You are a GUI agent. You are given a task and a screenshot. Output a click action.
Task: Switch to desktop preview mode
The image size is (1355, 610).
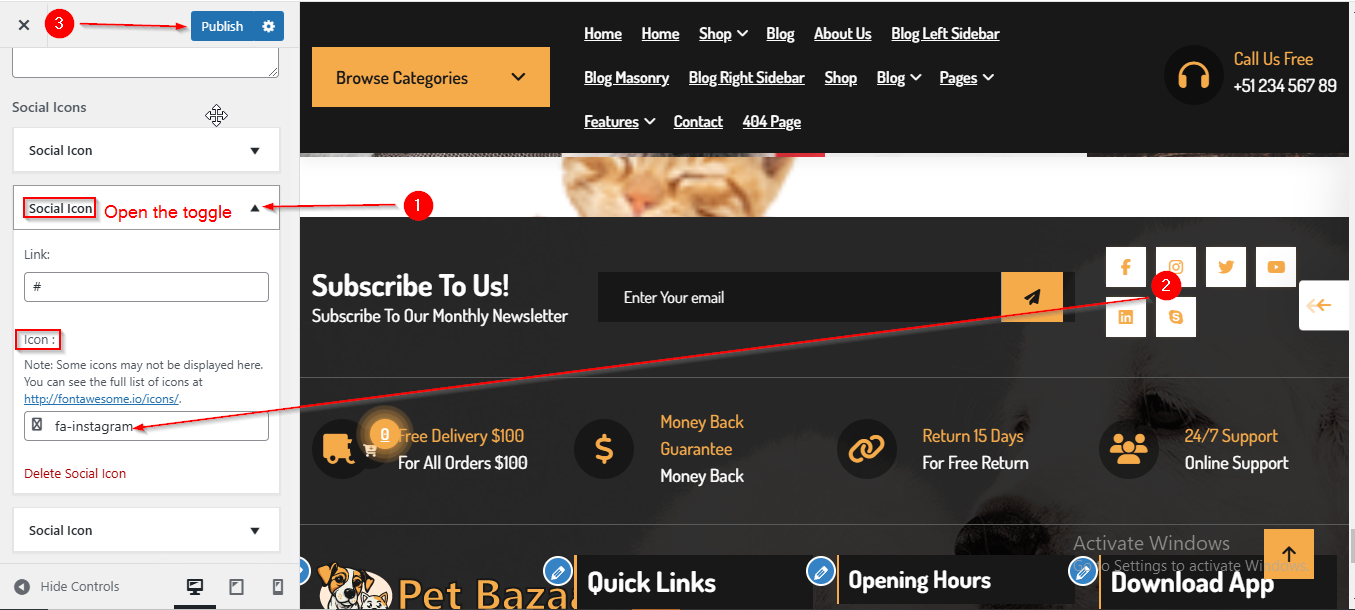coord(195,587)
